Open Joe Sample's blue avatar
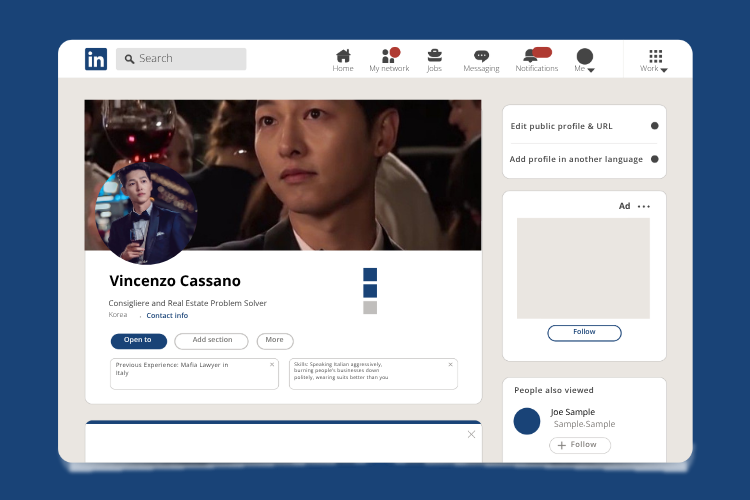The image size is (750, 500). pos(527,421)
